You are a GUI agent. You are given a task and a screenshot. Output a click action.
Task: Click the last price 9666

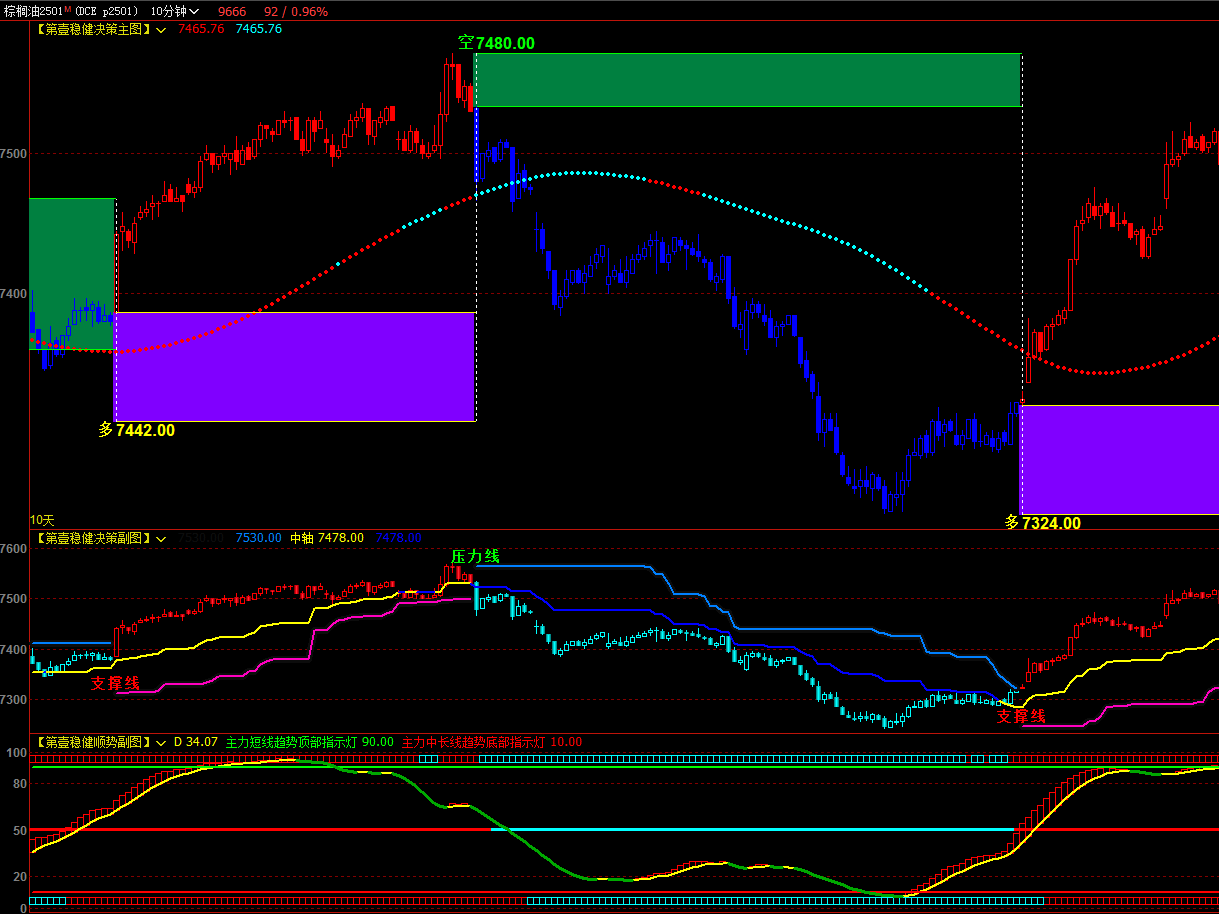(232, 11)
